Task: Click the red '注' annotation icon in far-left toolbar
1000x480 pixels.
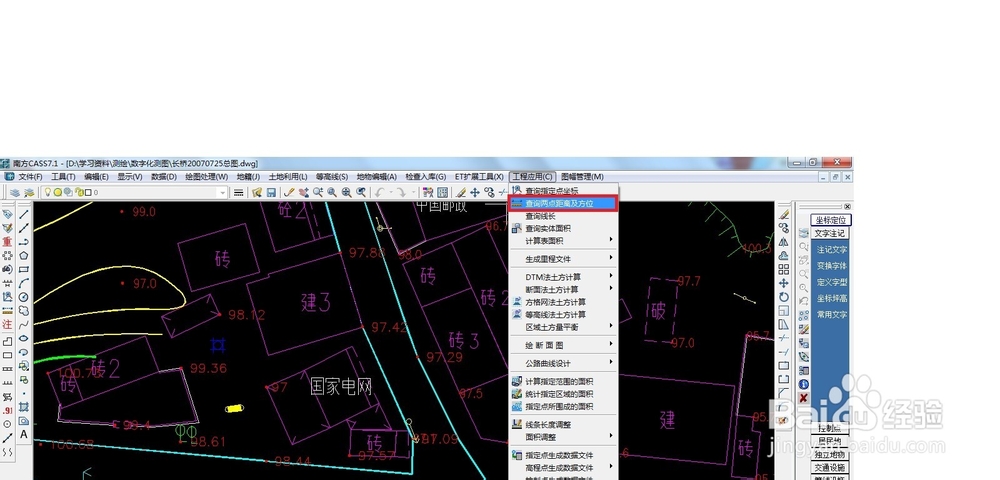Action: 7,324
